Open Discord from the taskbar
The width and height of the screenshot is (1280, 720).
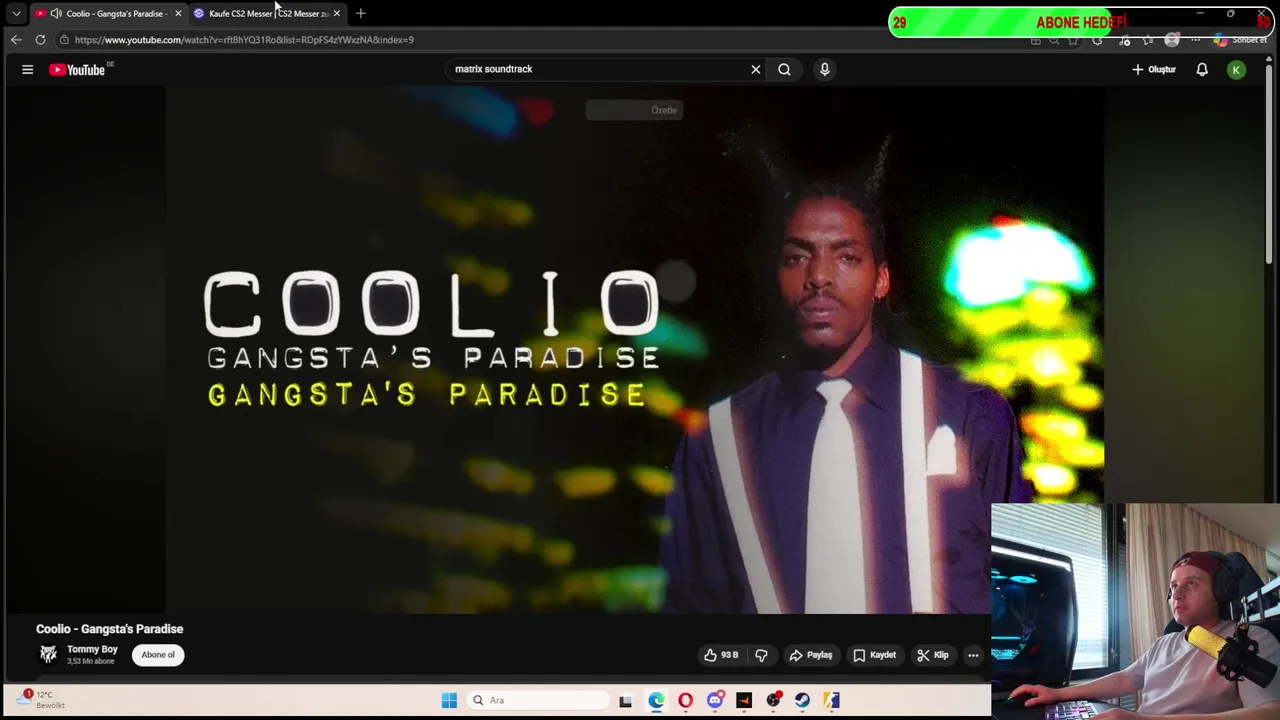715,700
